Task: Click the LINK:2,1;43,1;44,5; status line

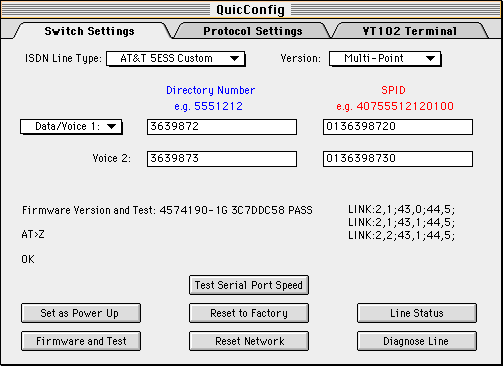Action: pyautogui.click(x=401, y=222)
